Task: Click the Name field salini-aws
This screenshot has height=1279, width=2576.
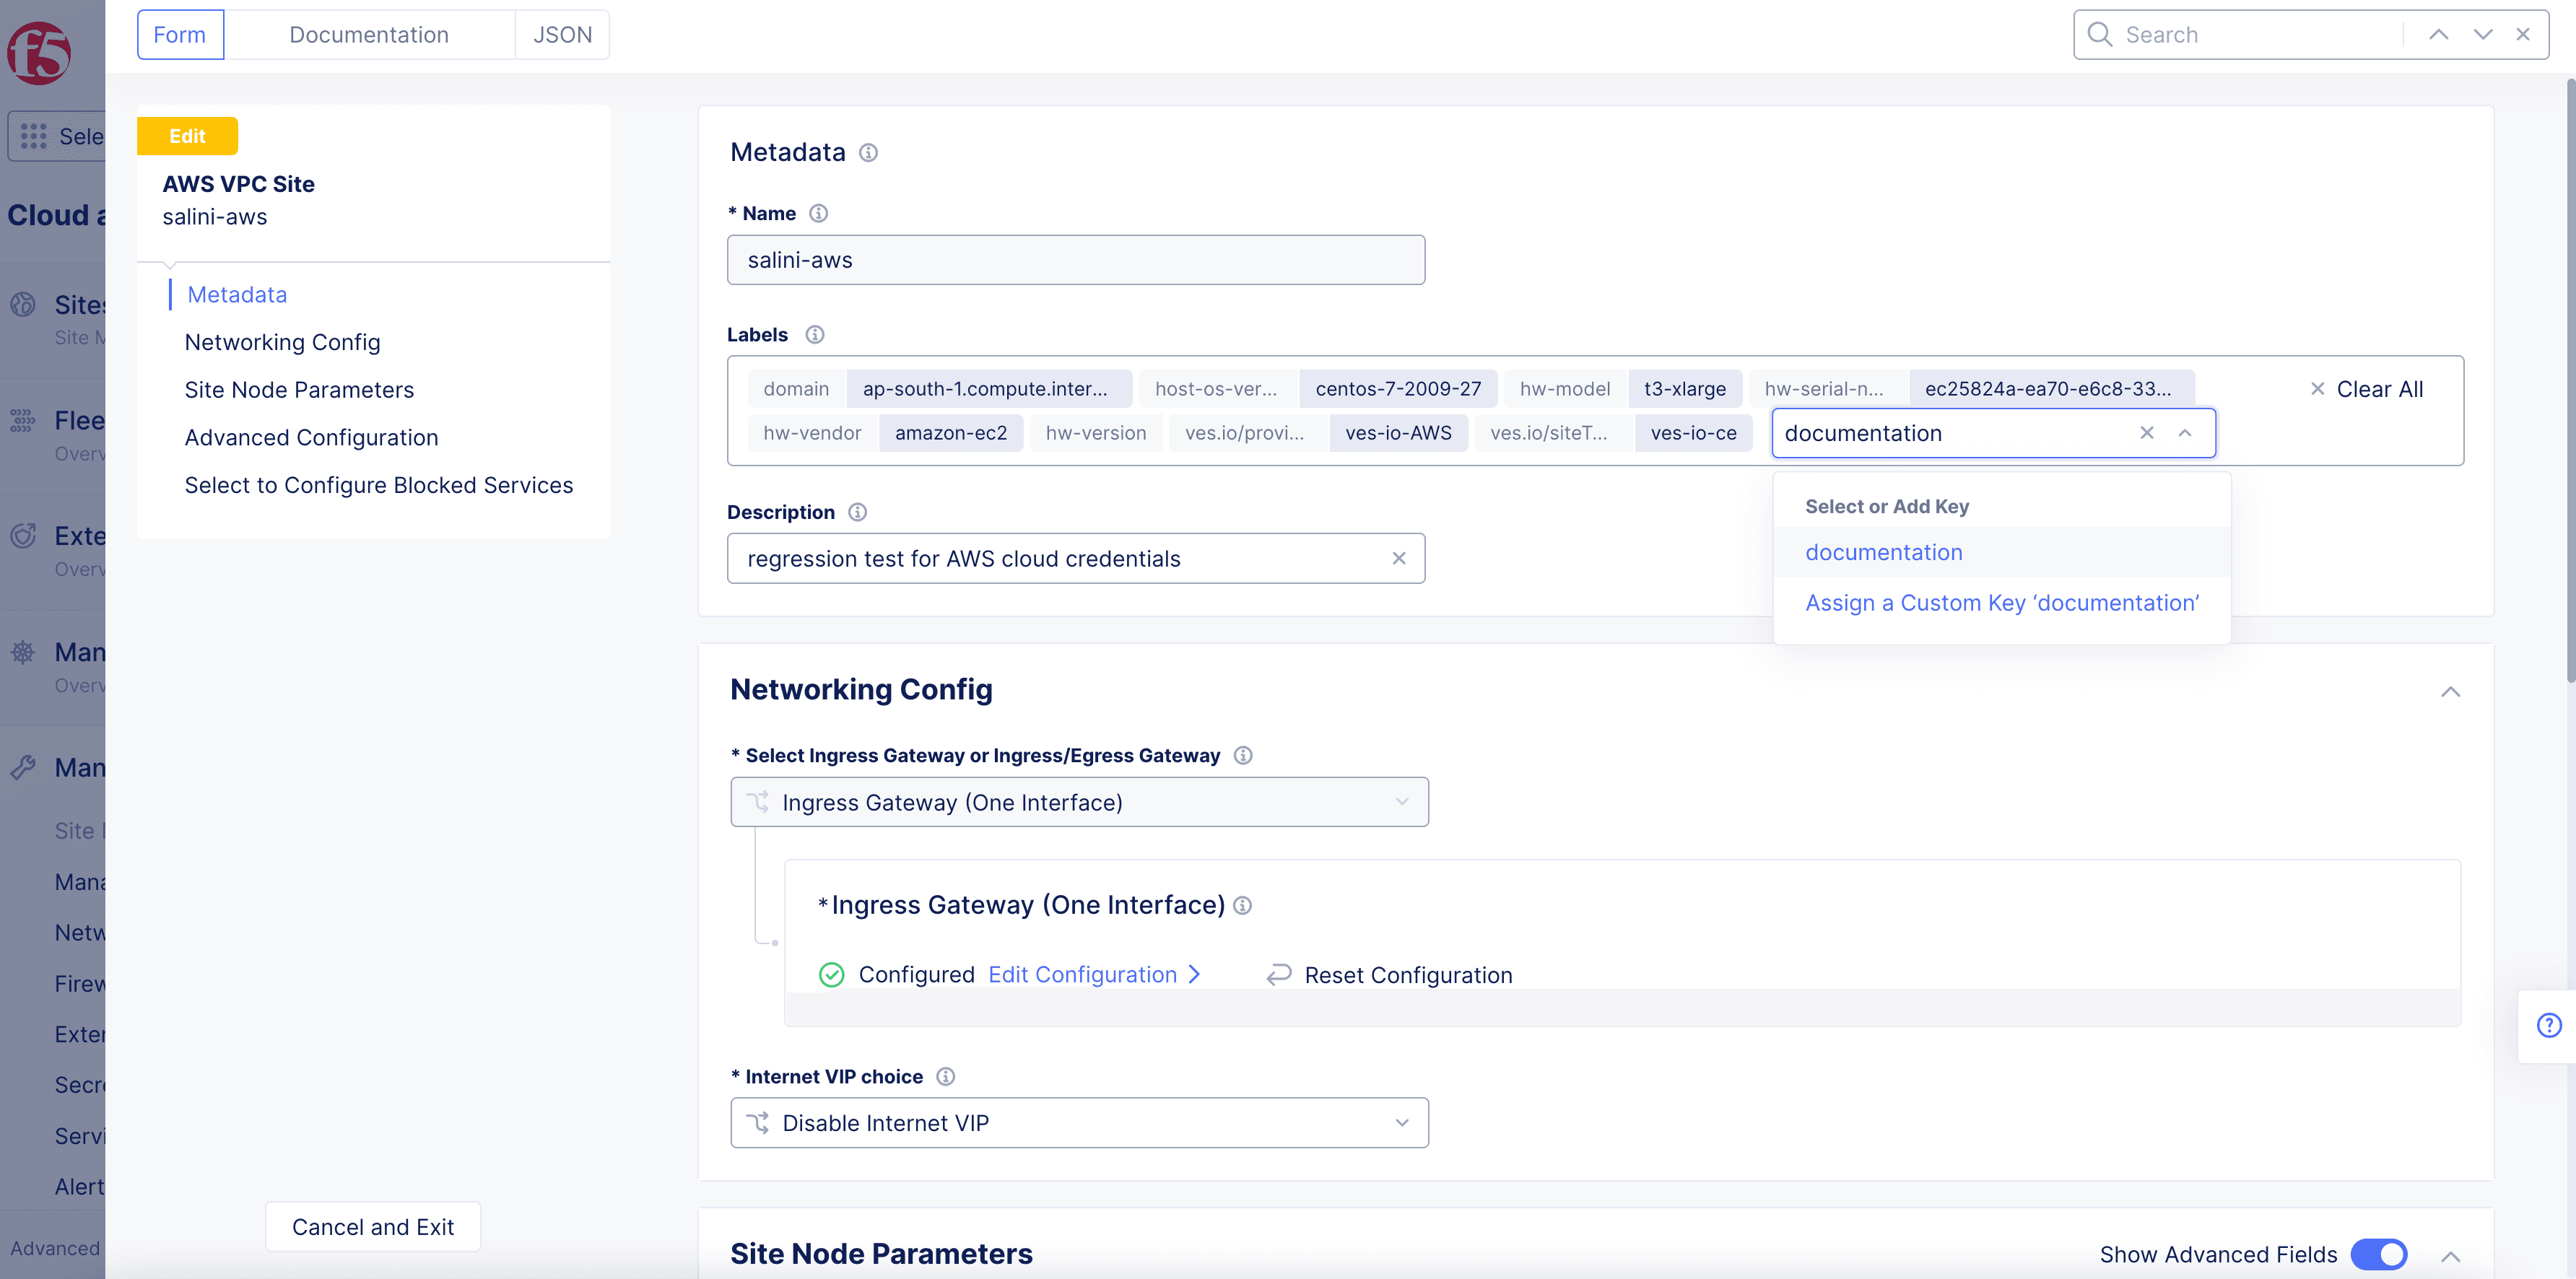Action: (x=1076, y=260)
